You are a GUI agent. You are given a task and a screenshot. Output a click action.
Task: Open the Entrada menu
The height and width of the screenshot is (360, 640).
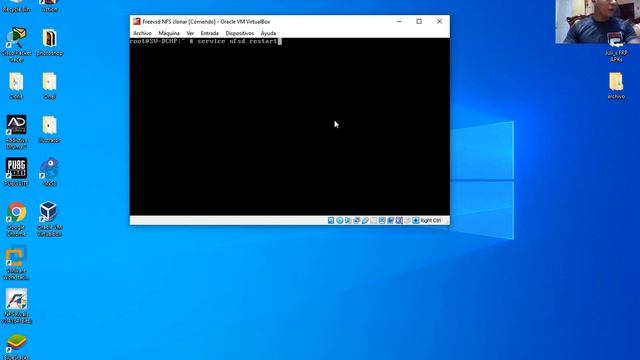pyautogui.click(x=209, y=33)
